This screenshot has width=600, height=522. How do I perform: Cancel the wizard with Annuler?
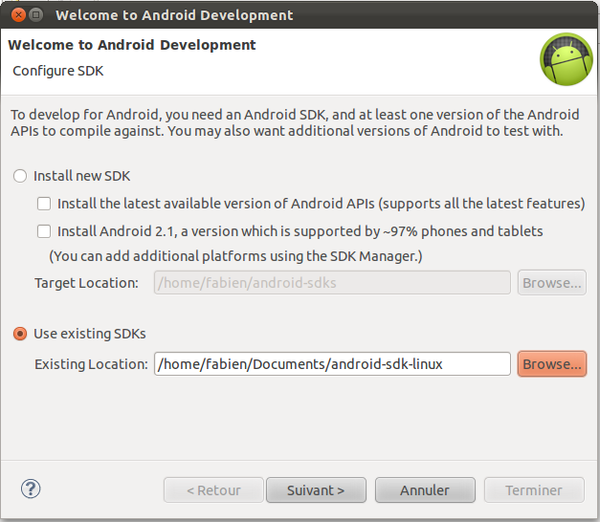coord(425,490)
